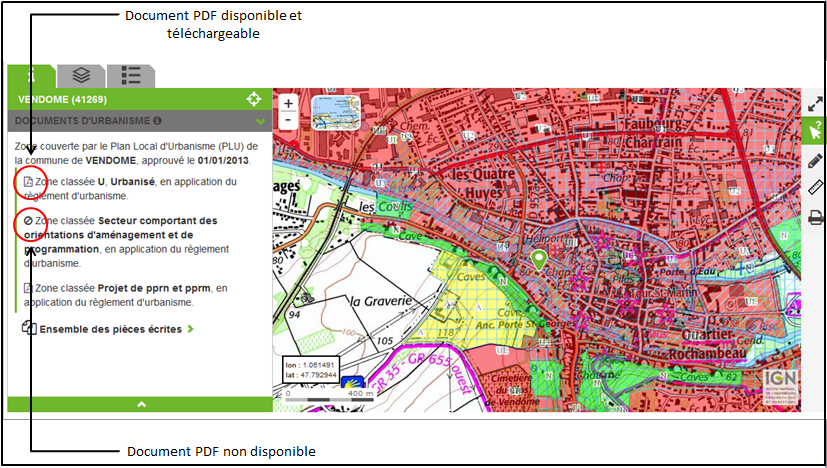Select the pointer query tool
827x468 pixels.
click(815, 131)
